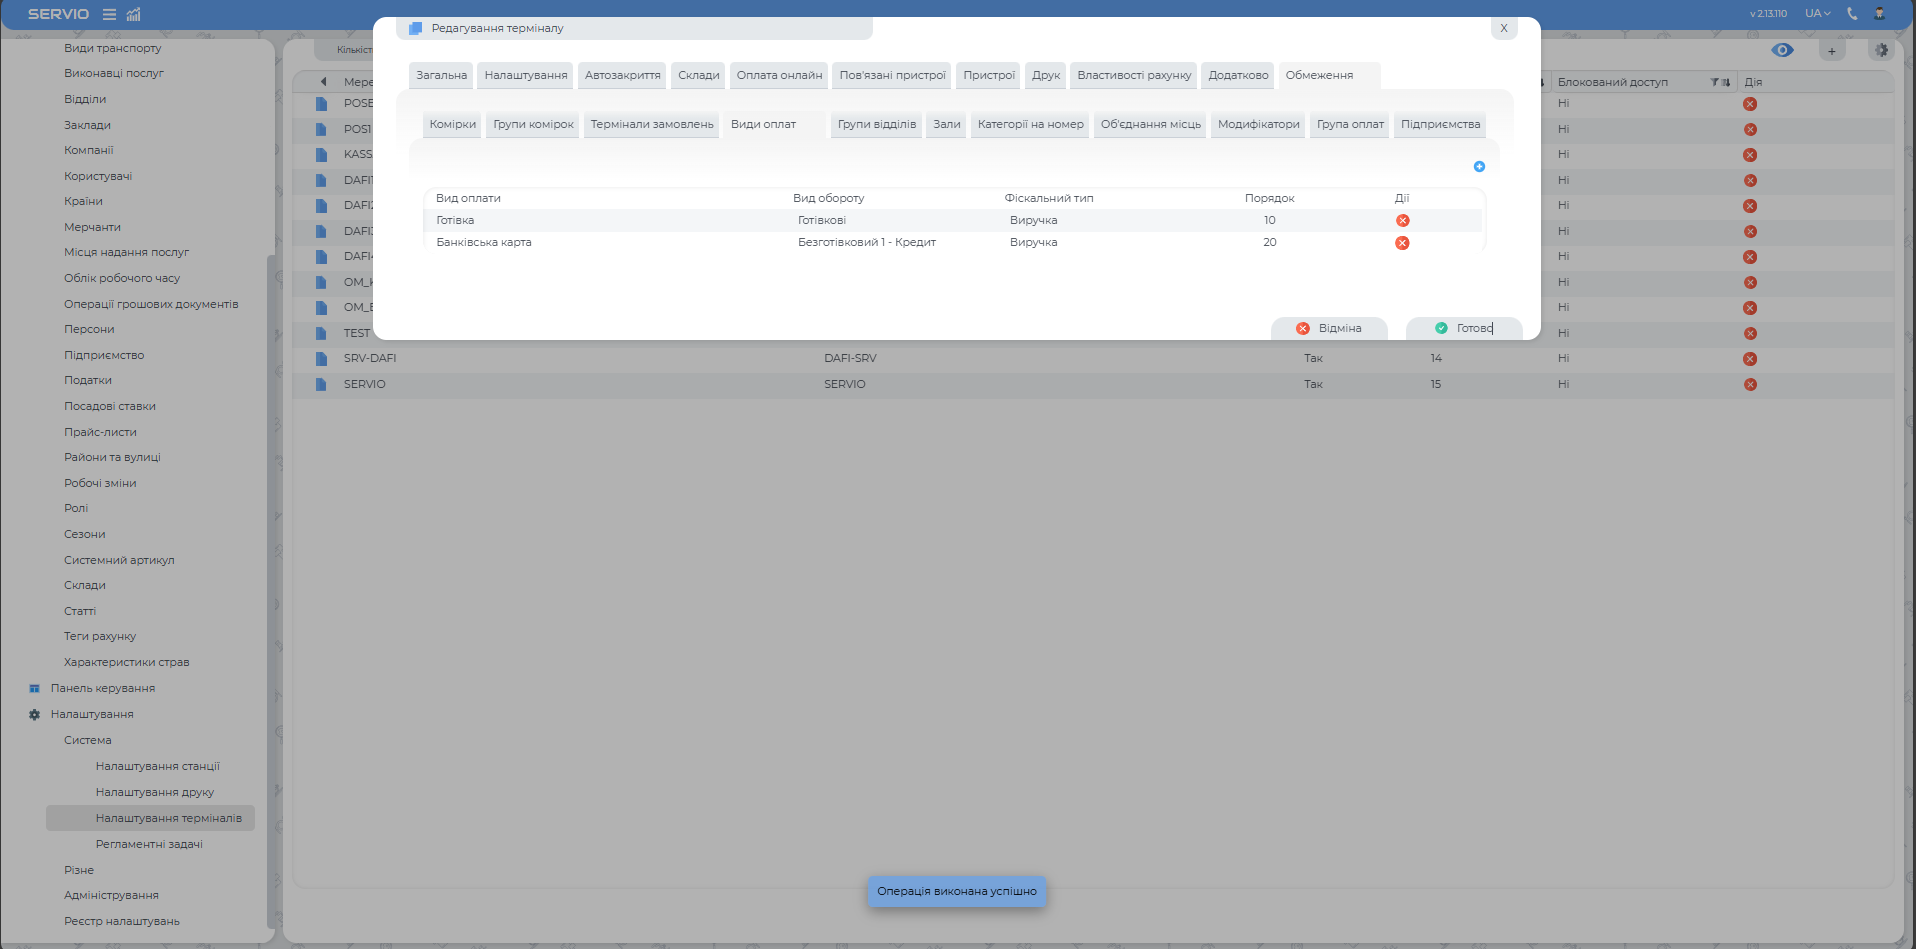
Task: Open the user profile avatar icon
Action: [x=1879, y=14]
